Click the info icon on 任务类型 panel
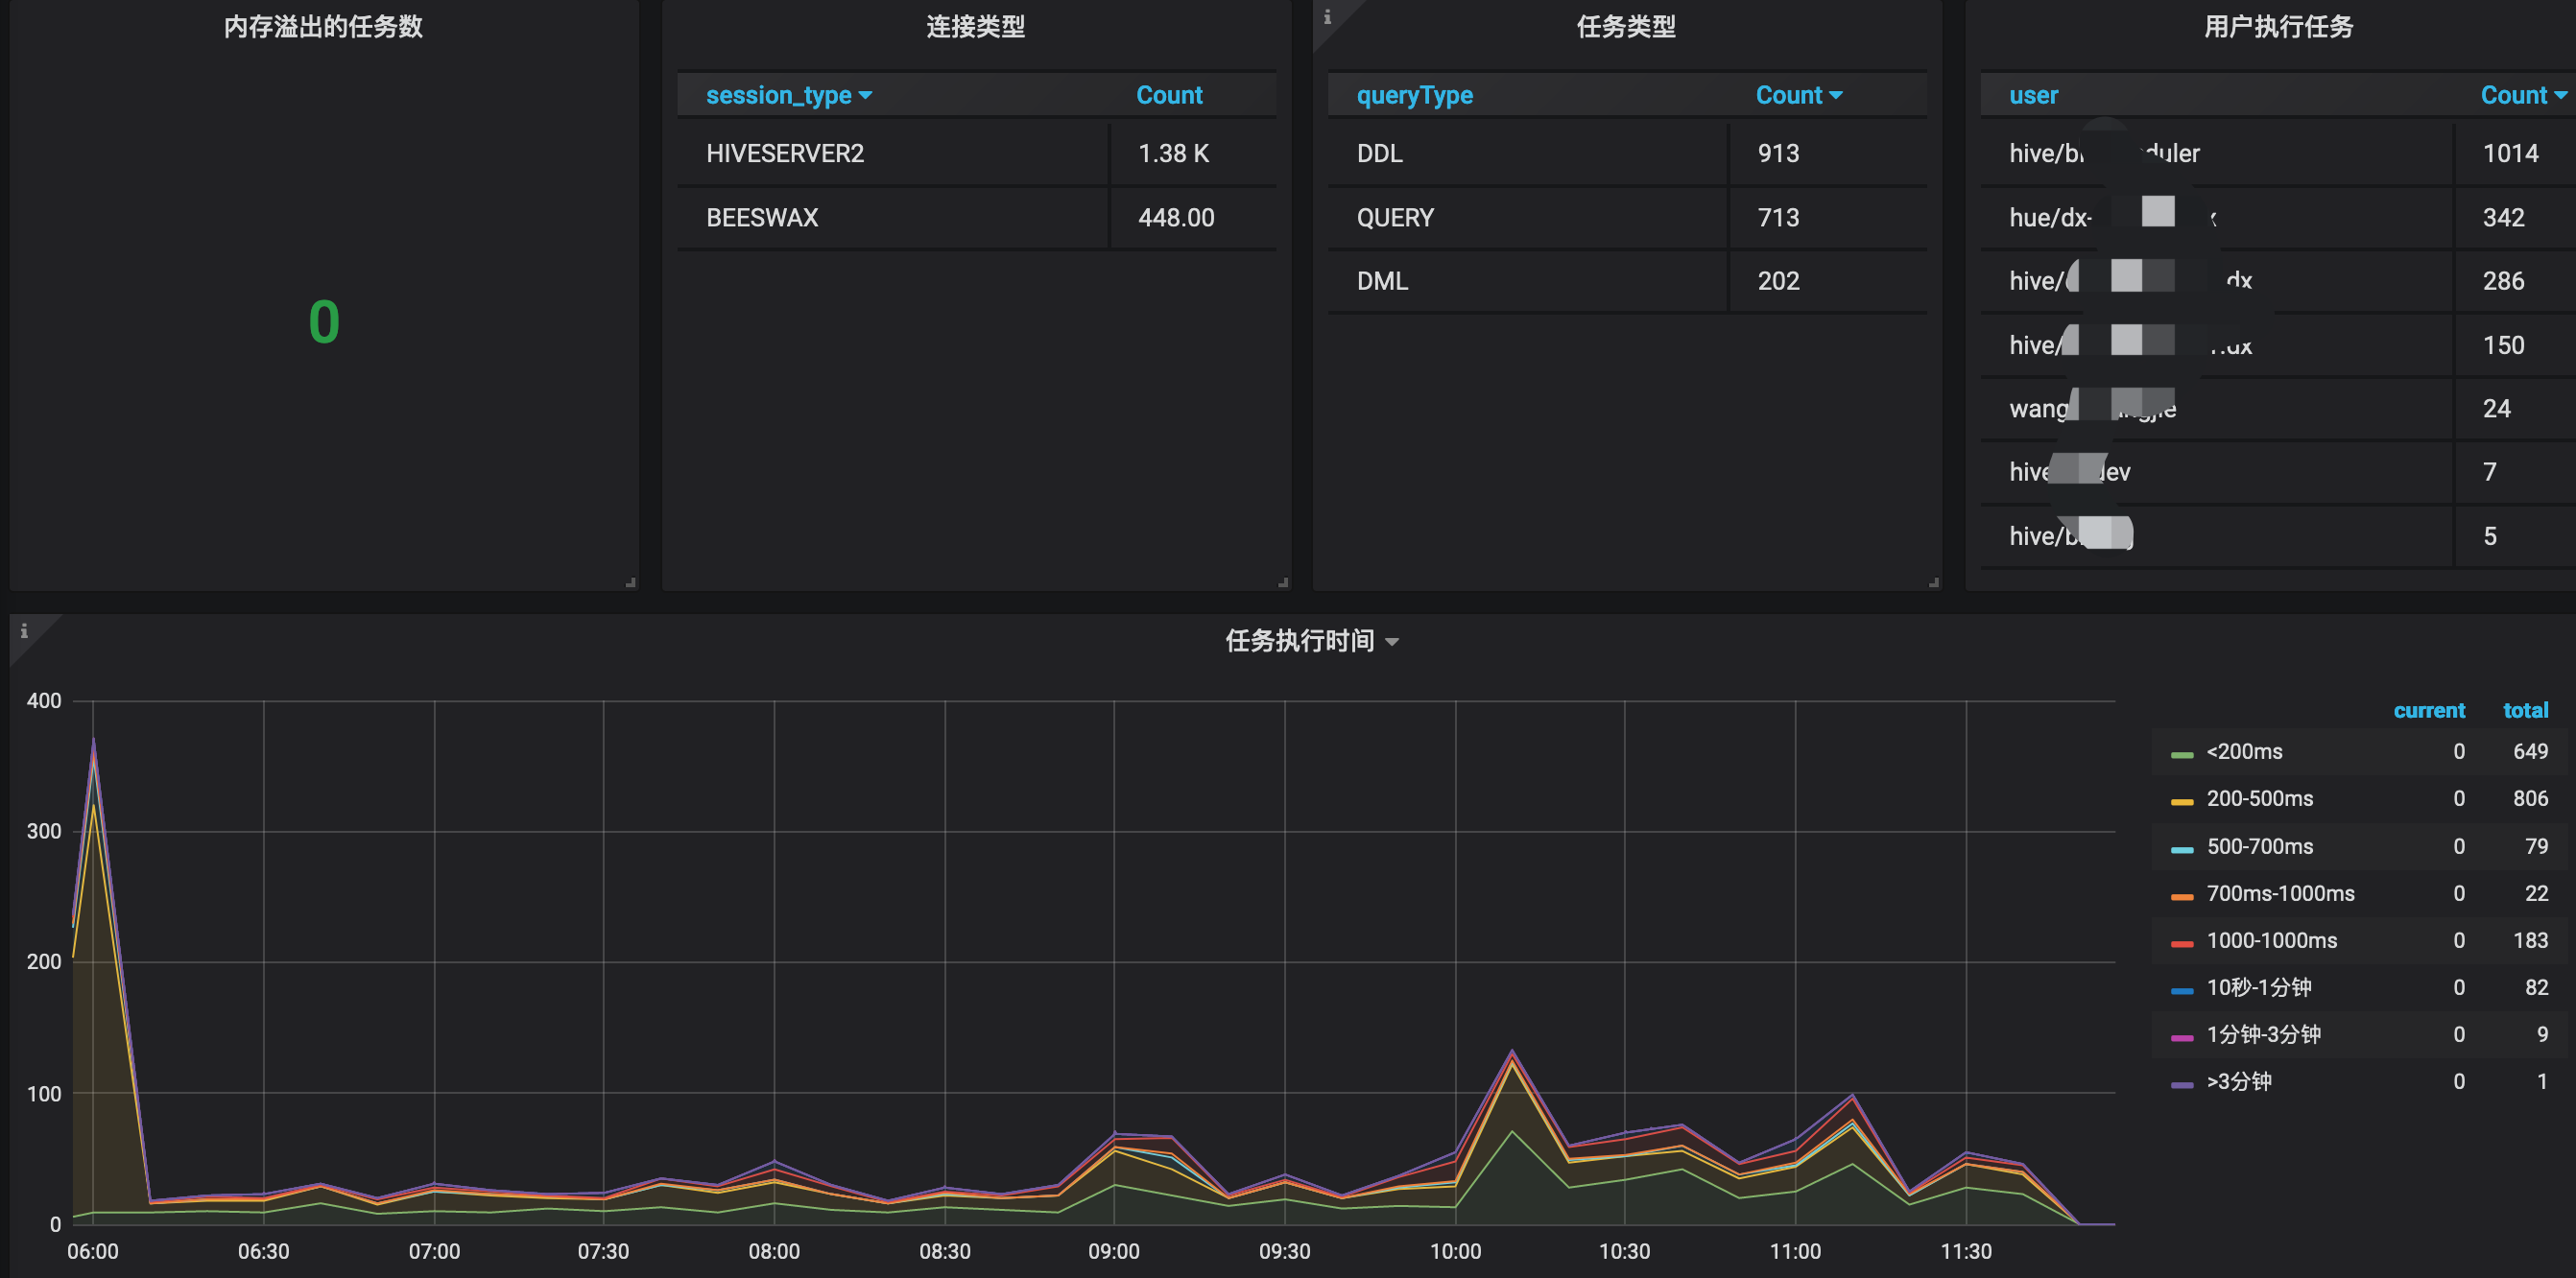The width and height of the screenshot is (2576, 1278). click(x=1327, y=17)
